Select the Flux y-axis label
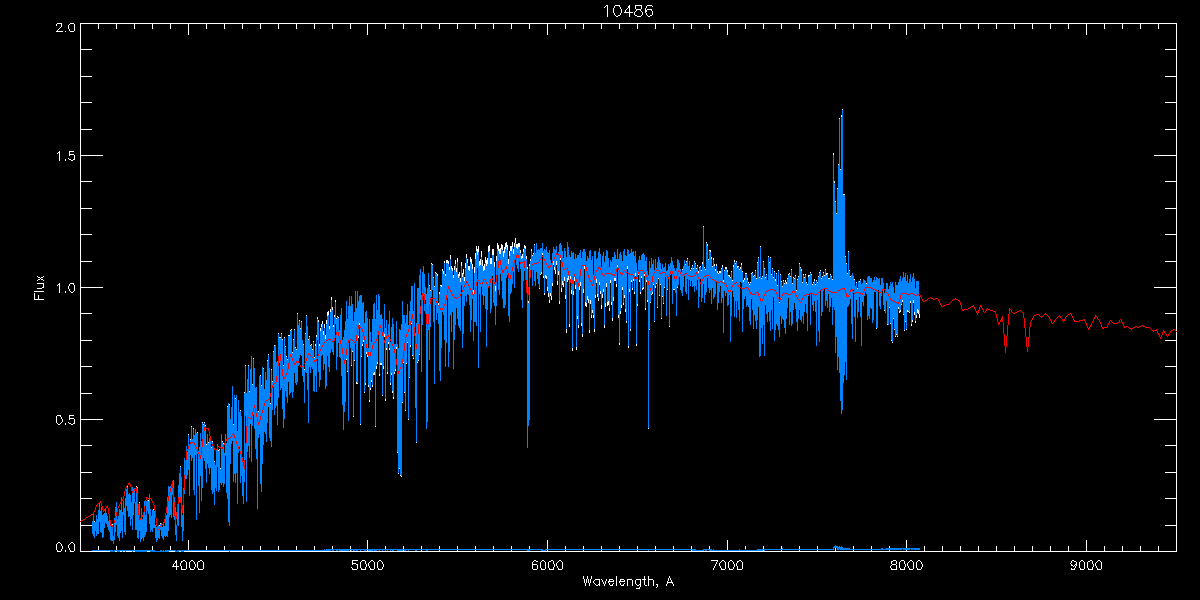 click(40, 288)
